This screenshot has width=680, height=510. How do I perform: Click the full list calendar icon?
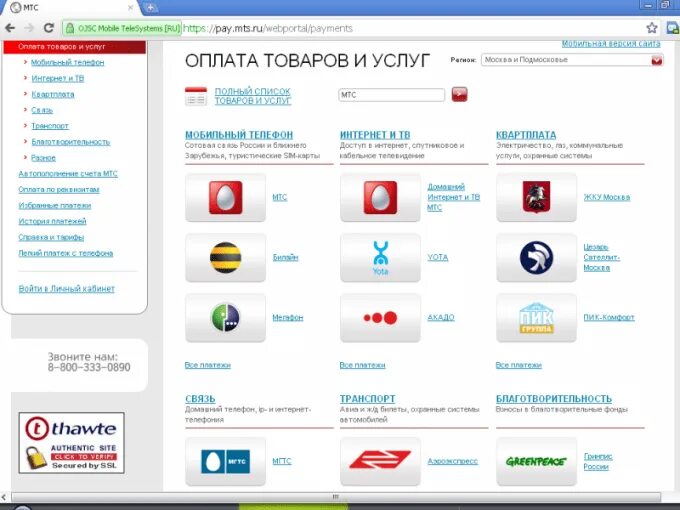point(196,96)
